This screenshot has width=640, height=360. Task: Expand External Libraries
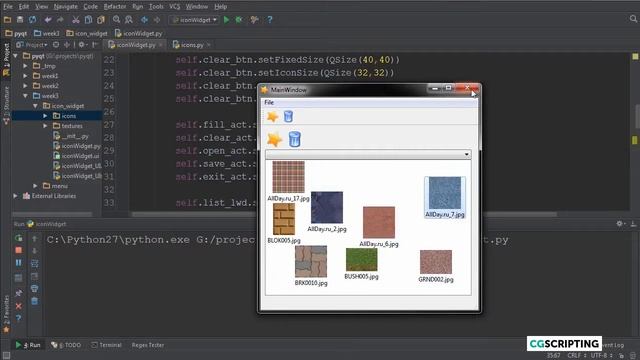[x=16, y=196]
